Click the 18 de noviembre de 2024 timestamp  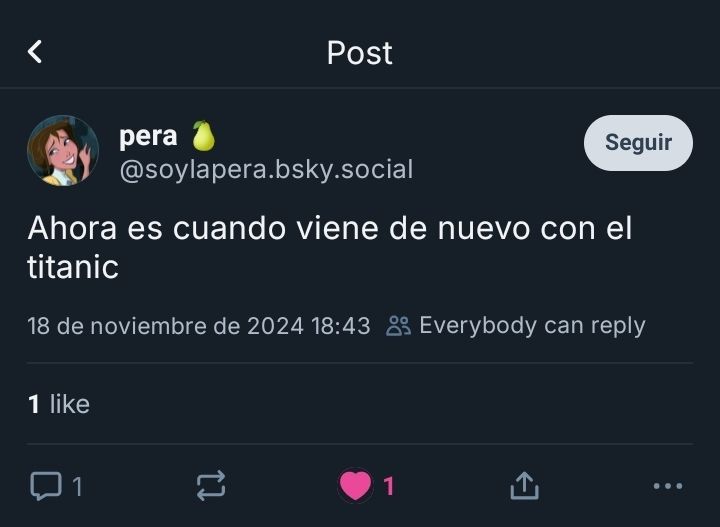pyautogui.click(x=199, y=326)
